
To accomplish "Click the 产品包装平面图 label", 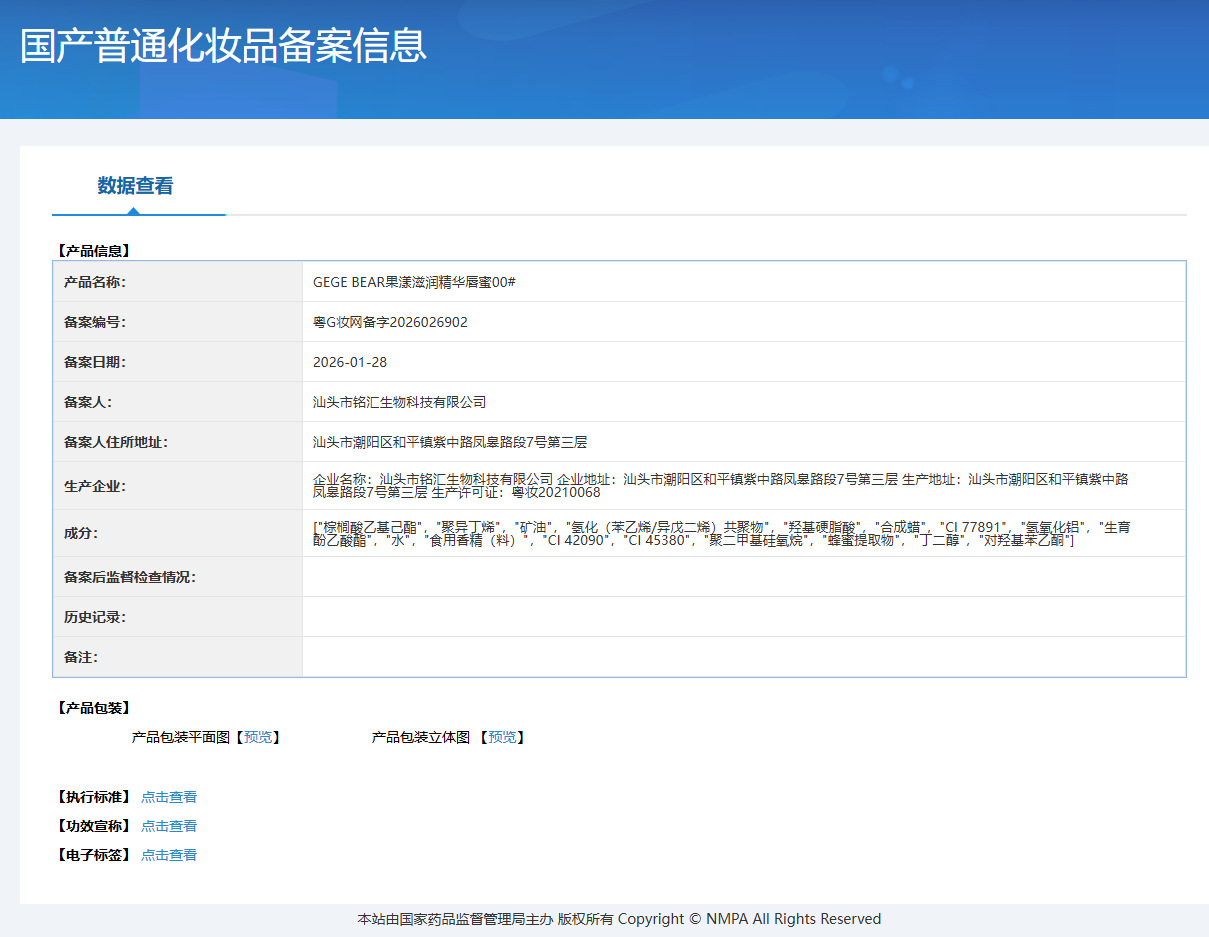I will point(181,737).
